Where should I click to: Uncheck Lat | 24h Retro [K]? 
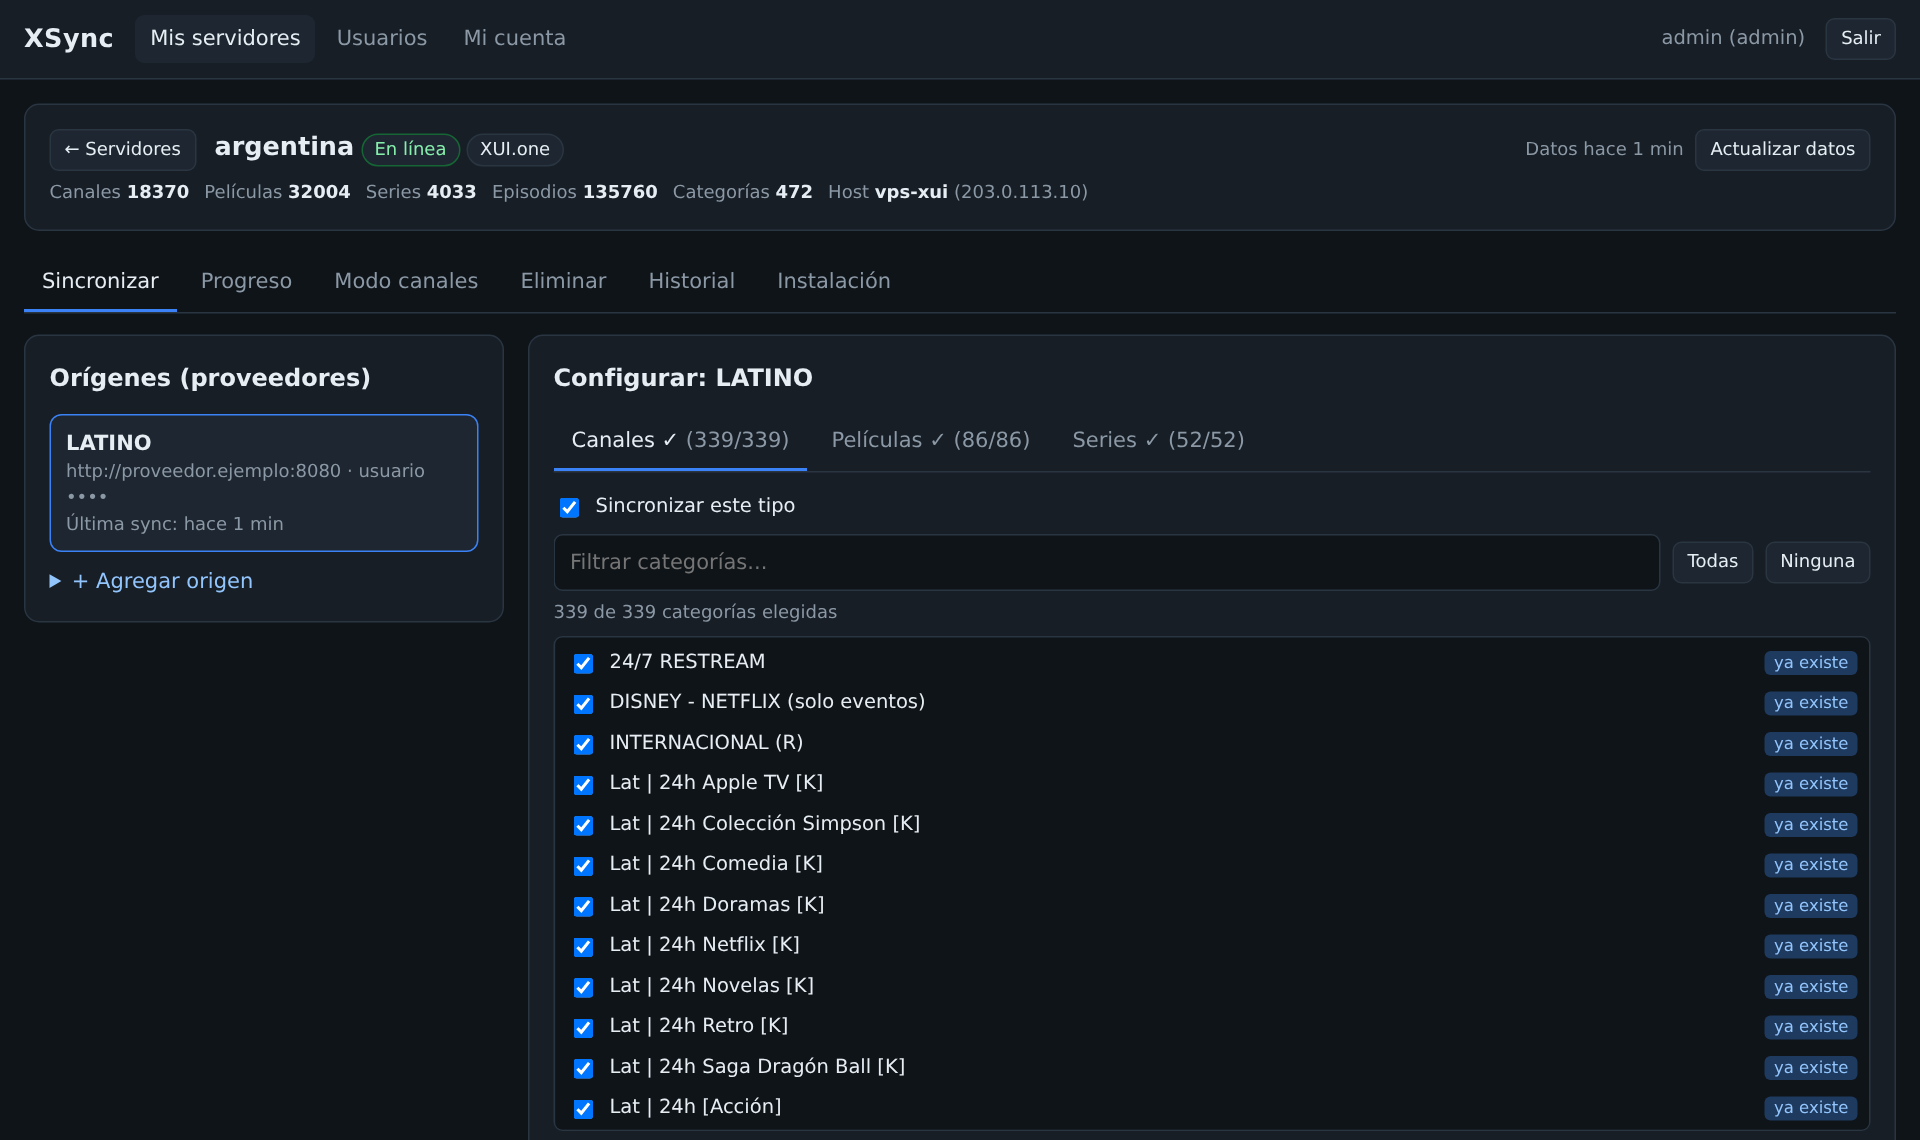click(584, 1027)
